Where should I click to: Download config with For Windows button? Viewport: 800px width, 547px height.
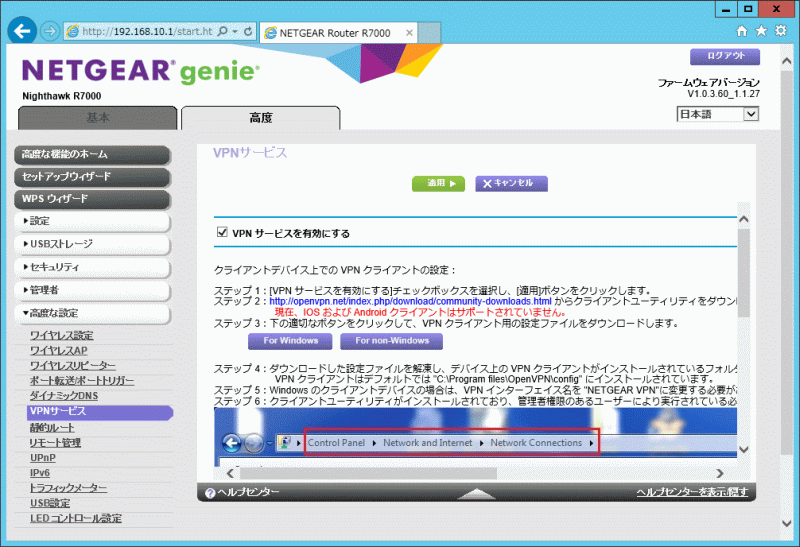(291, 341)
